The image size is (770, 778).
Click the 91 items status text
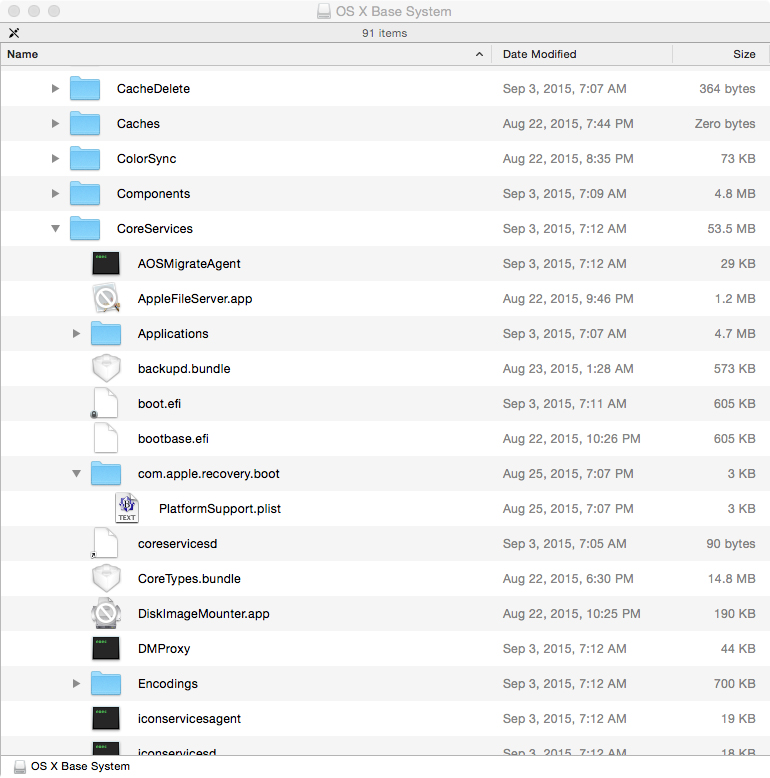coord(385,33)
